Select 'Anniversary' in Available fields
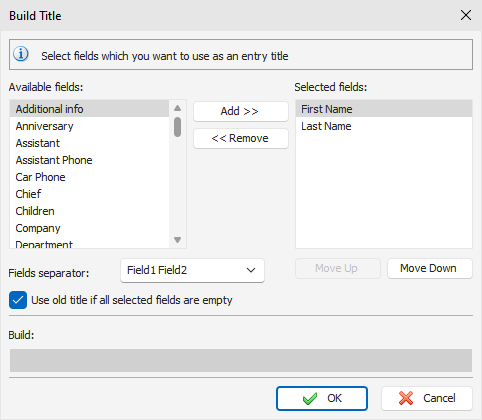The height and width of the screenshot is (420, 482). 89,126
